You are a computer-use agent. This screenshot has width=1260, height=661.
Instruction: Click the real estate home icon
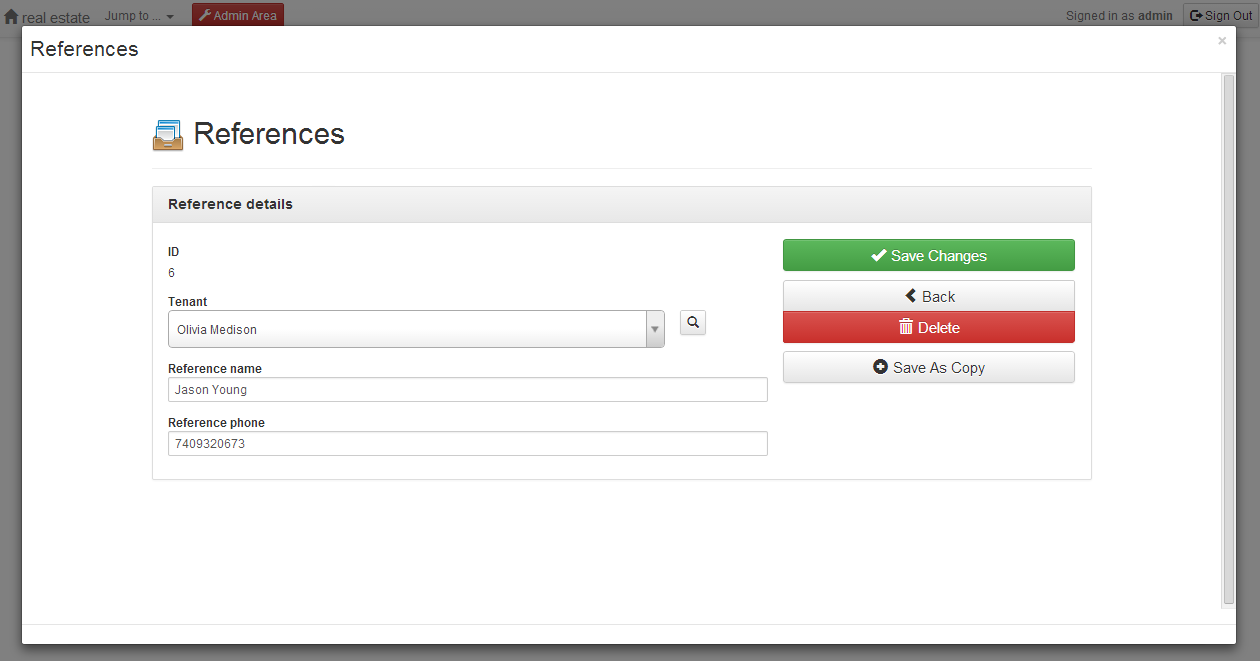(x=11, y=17)
